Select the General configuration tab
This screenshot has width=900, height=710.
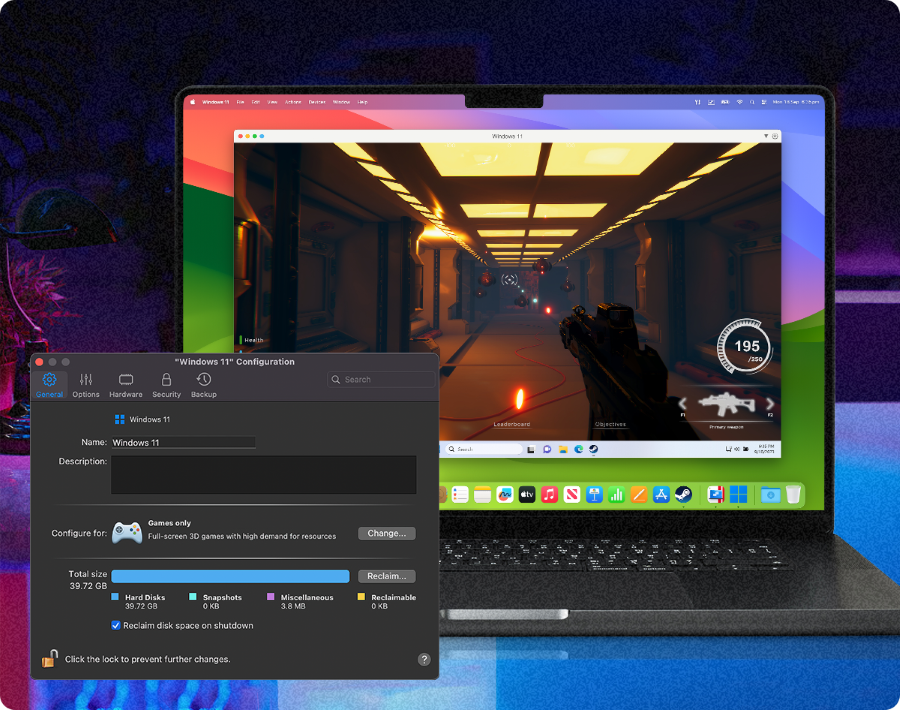tap(49, 383)
